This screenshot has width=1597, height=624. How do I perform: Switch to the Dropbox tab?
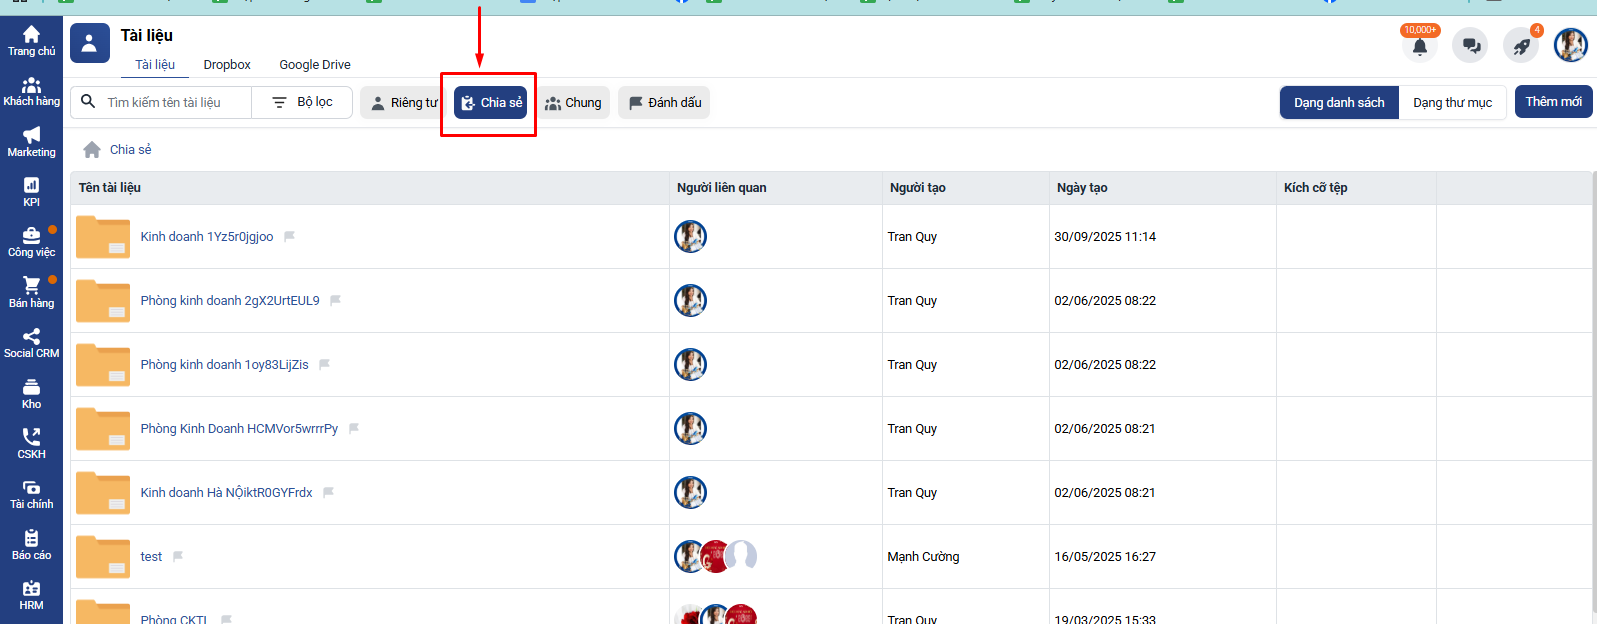tap(227, 65)
